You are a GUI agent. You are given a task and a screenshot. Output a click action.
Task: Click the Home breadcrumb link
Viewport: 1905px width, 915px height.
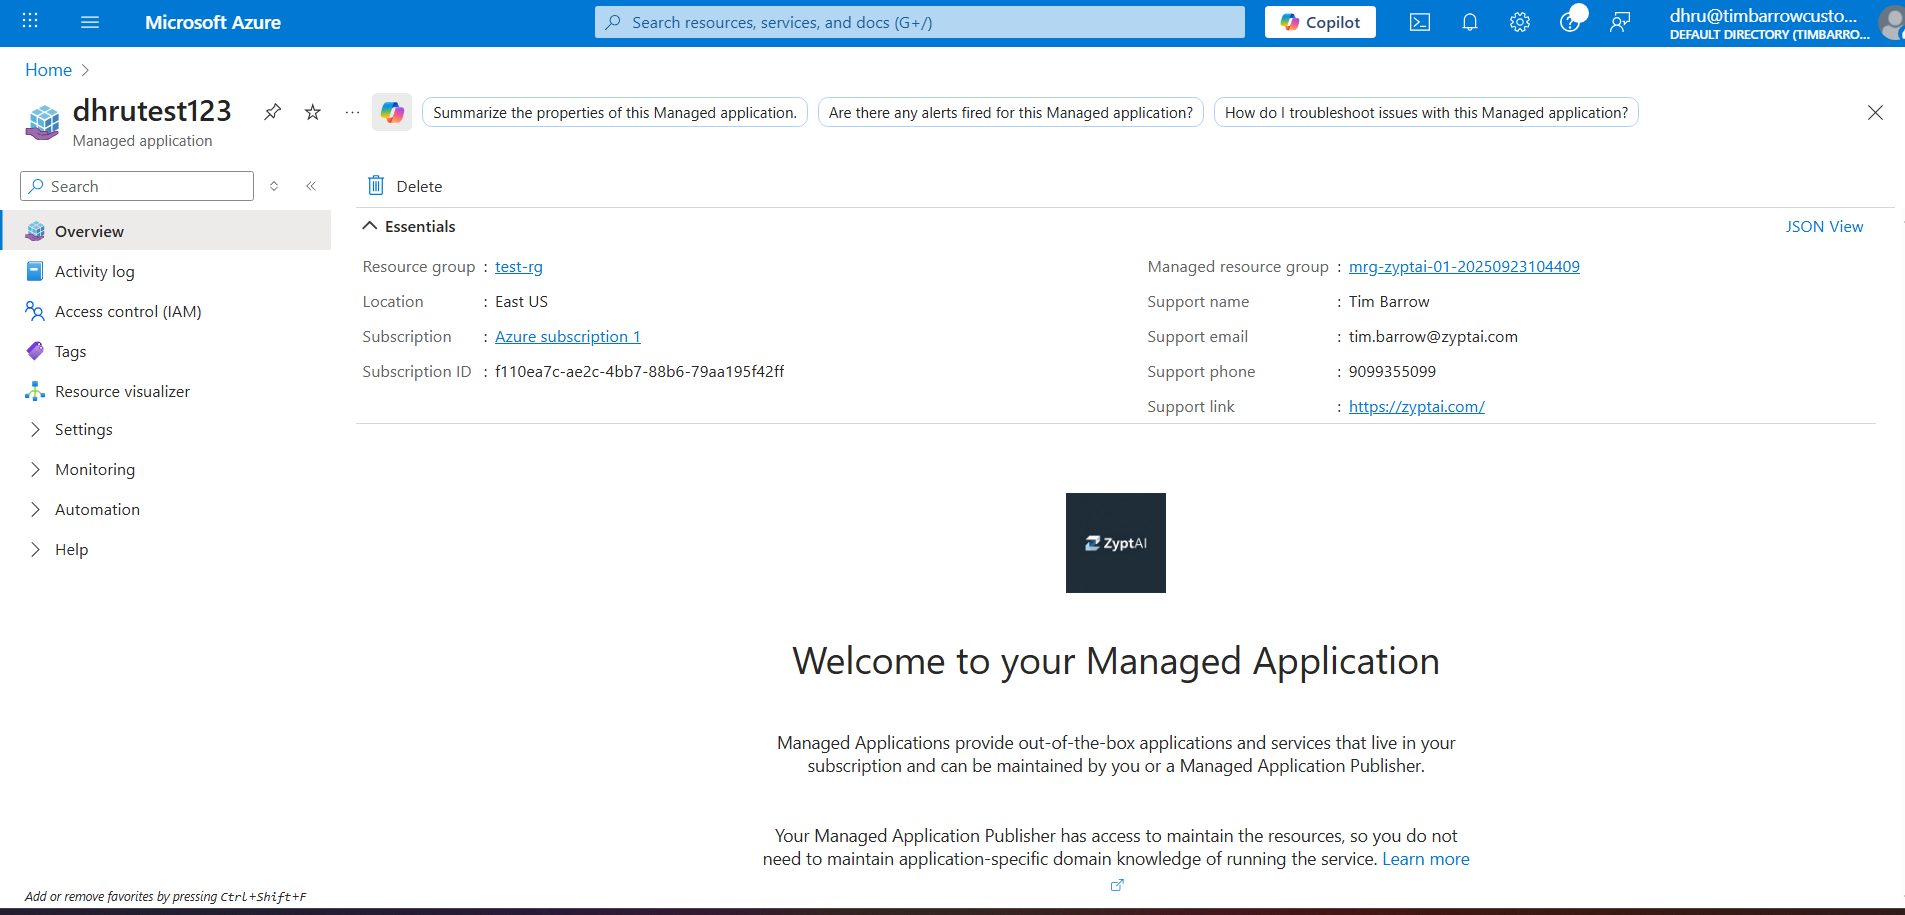(x=48, y=70)
